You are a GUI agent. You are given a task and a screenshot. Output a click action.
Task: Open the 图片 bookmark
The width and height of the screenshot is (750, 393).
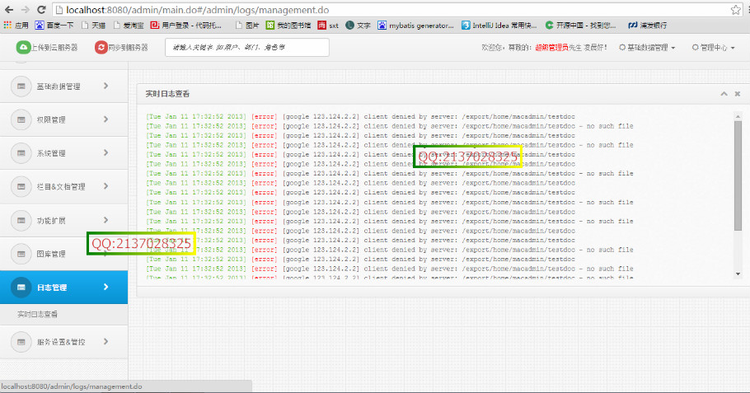247,25
